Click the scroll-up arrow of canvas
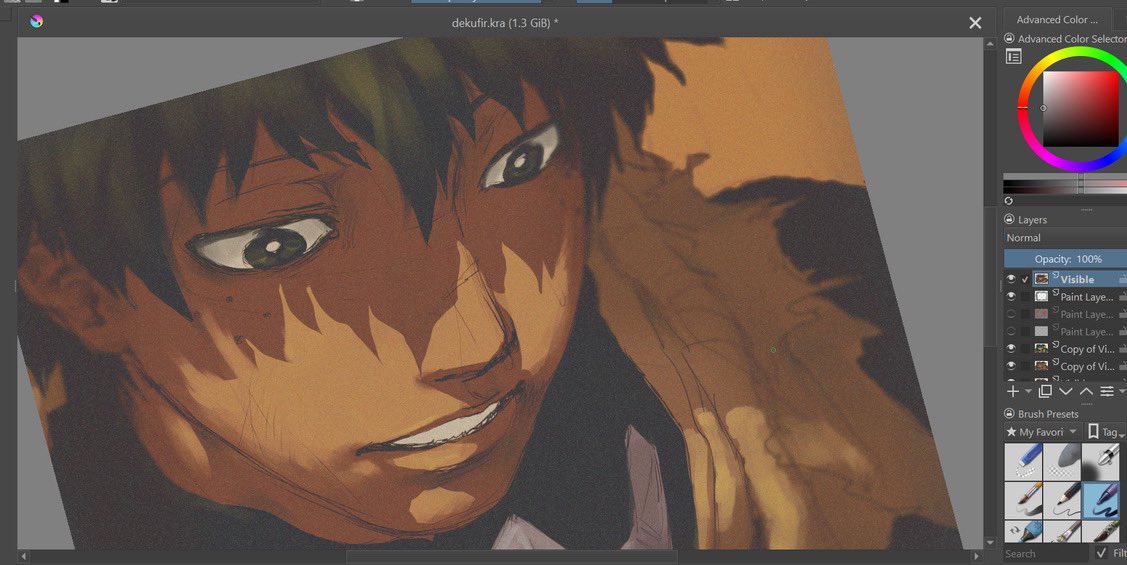This screenshot has height=565, width=1127. pos(990,44)
